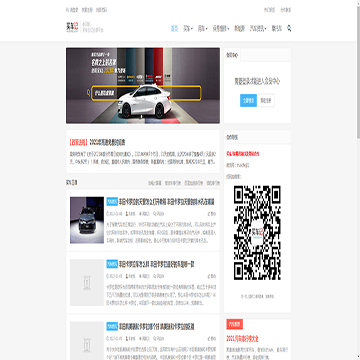Screen dimensions: 360x360
Task: Open the last navigation item before the search icon
Action: (277, 29)
